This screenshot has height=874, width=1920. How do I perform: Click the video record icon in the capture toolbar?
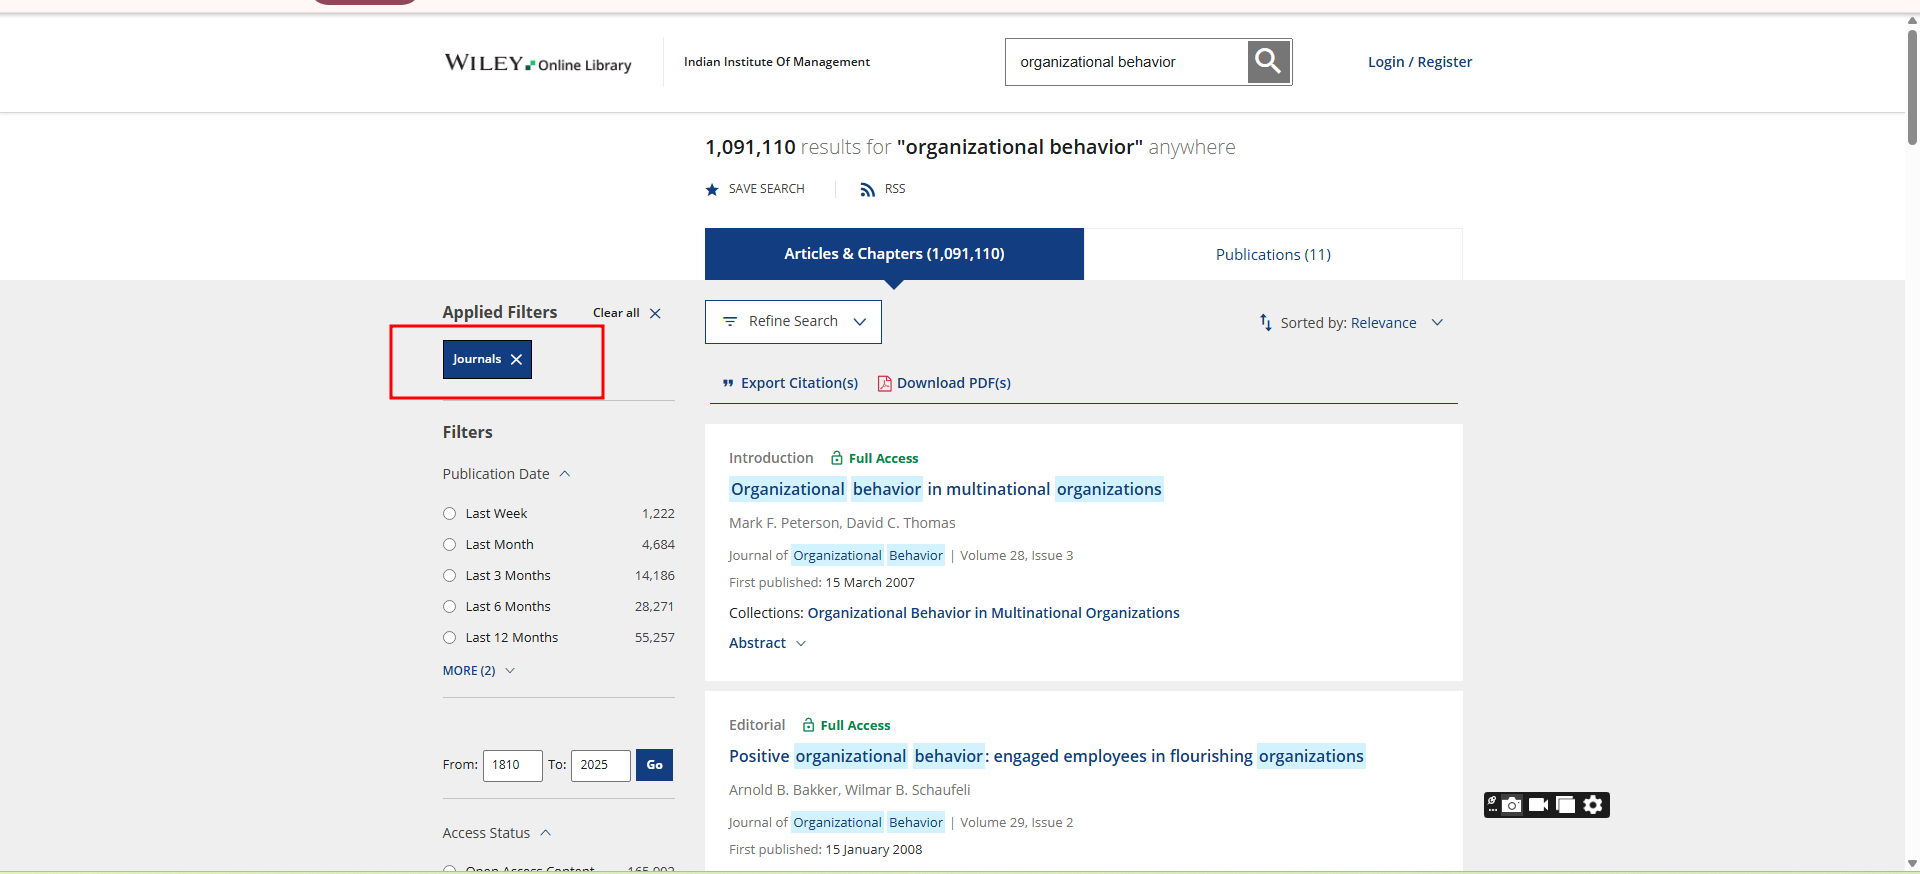point(1538,805)
